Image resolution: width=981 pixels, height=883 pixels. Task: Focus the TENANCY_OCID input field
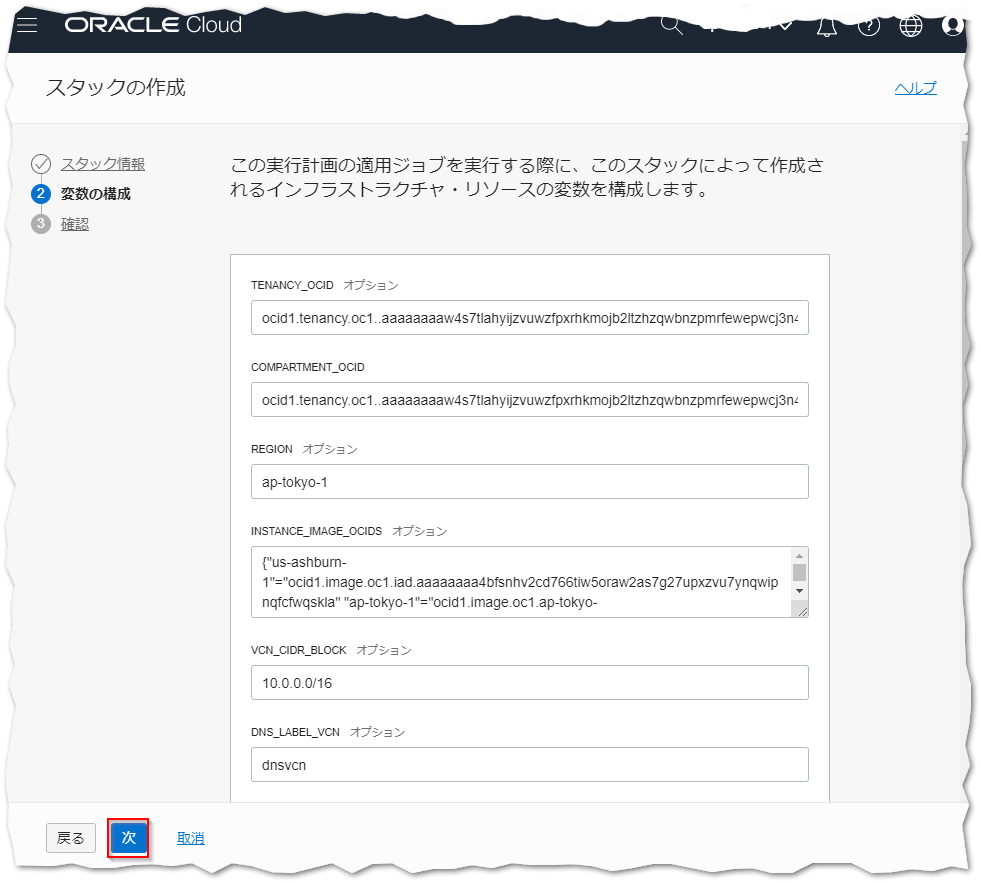529,317
